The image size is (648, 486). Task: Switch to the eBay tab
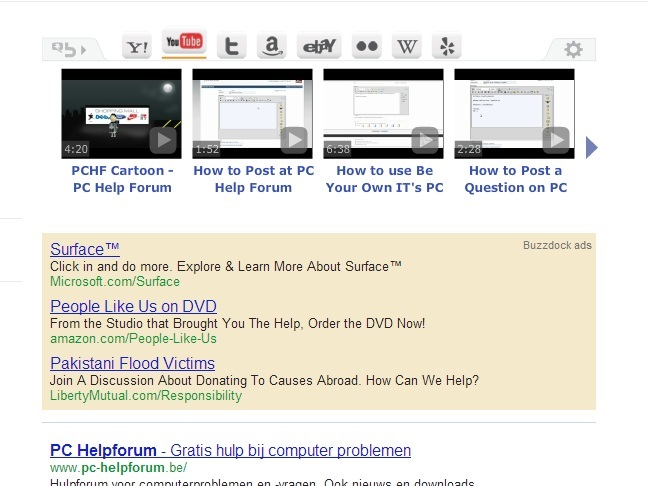pos(319,46)
